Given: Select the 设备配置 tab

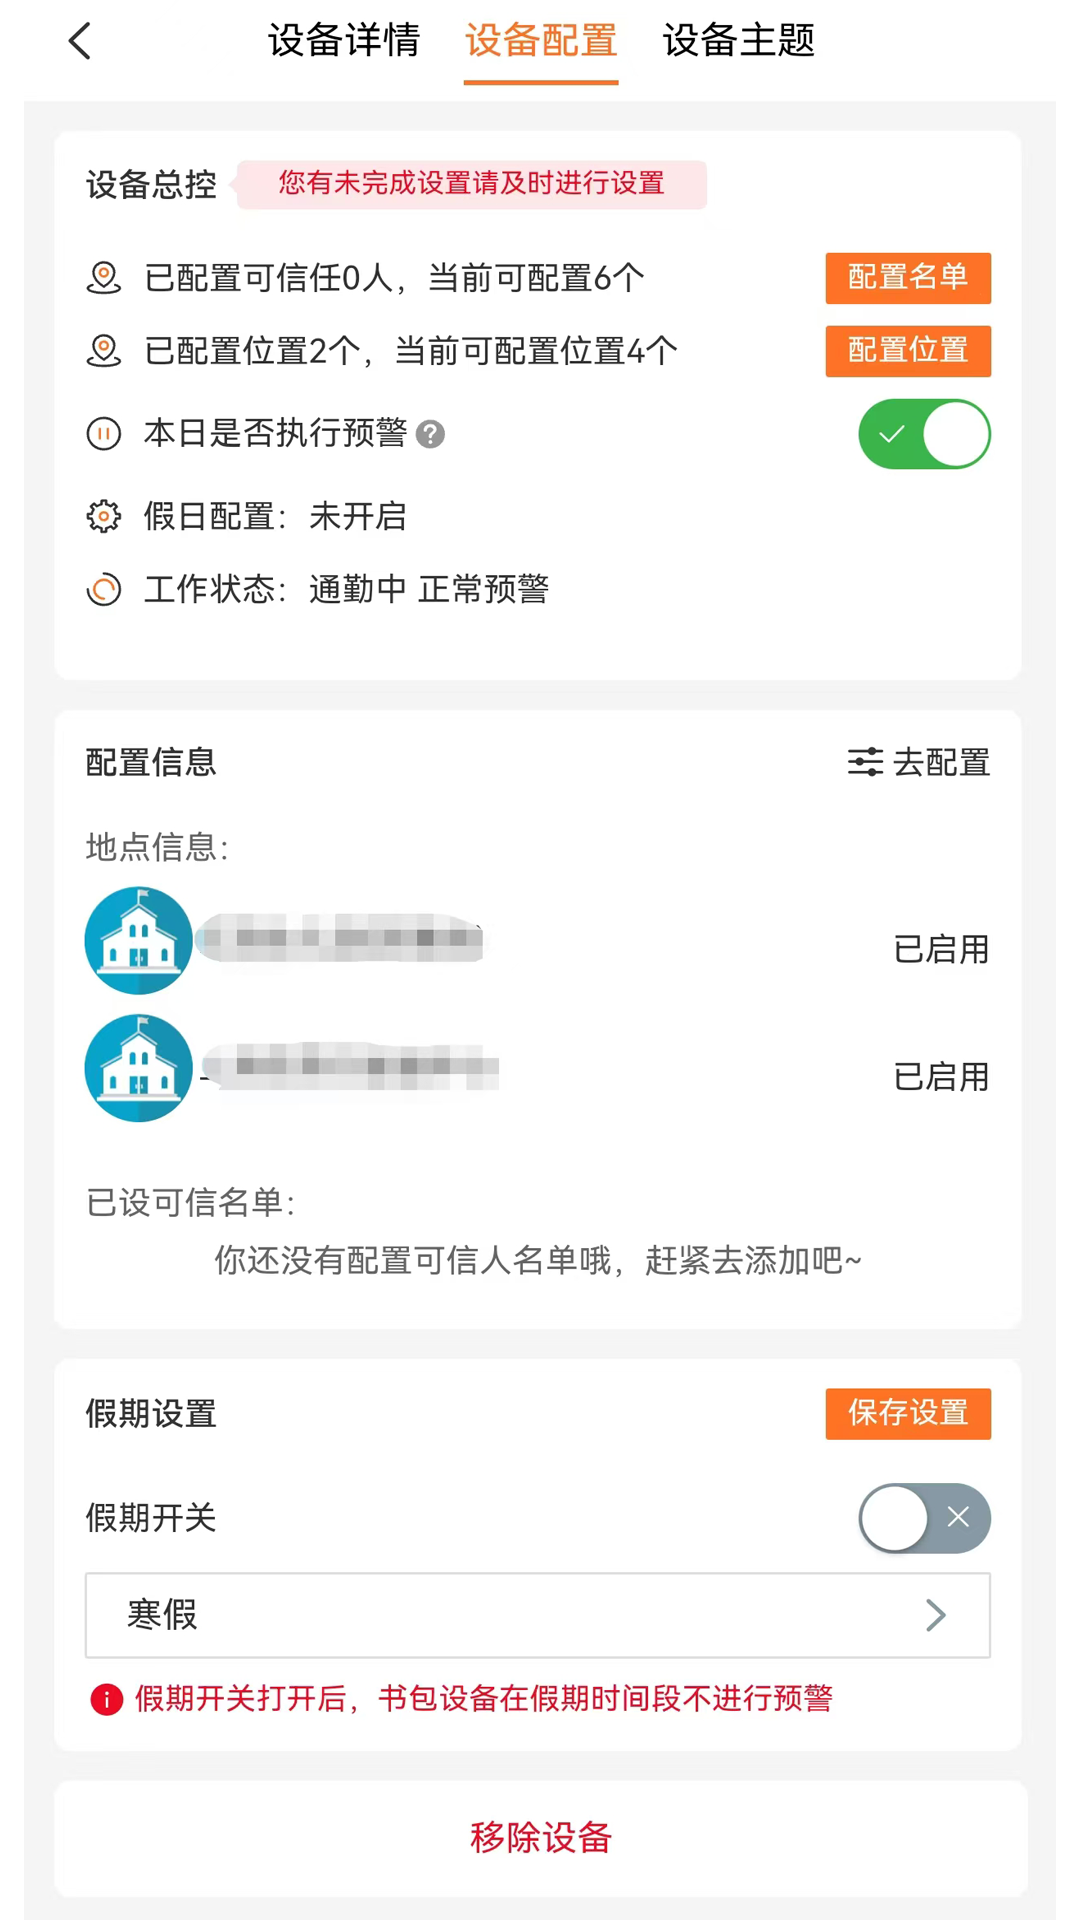Looking at the screenshot, I should [x=541, y=42].
